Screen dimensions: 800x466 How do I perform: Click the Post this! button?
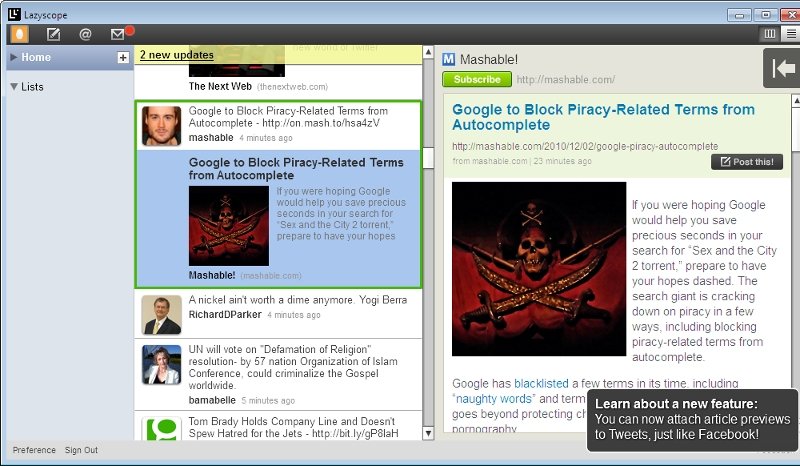pyautogui.click(x=747, y=162)
